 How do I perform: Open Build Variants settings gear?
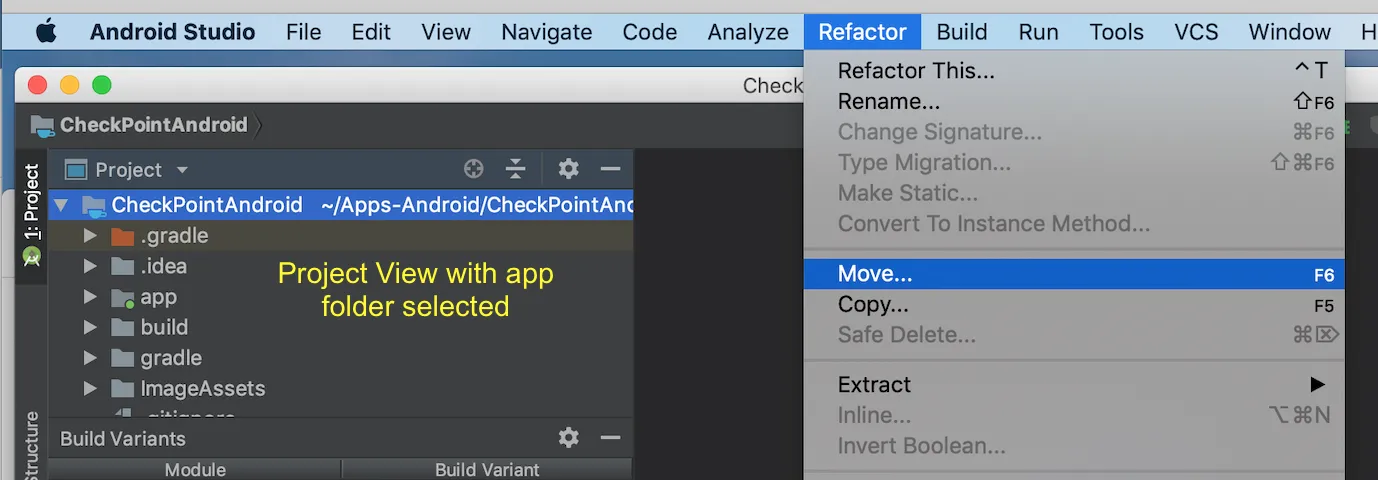click(568, 437)
